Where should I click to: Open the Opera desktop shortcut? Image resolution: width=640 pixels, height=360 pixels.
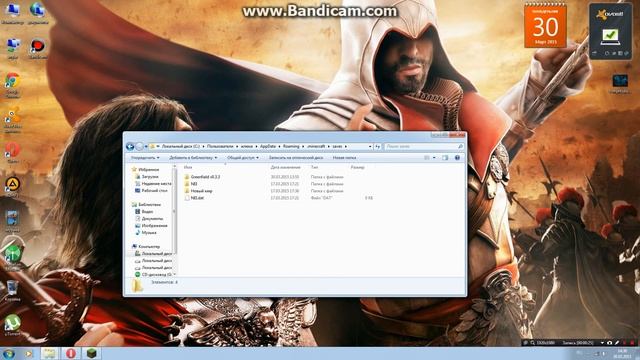tap(12, 153)
